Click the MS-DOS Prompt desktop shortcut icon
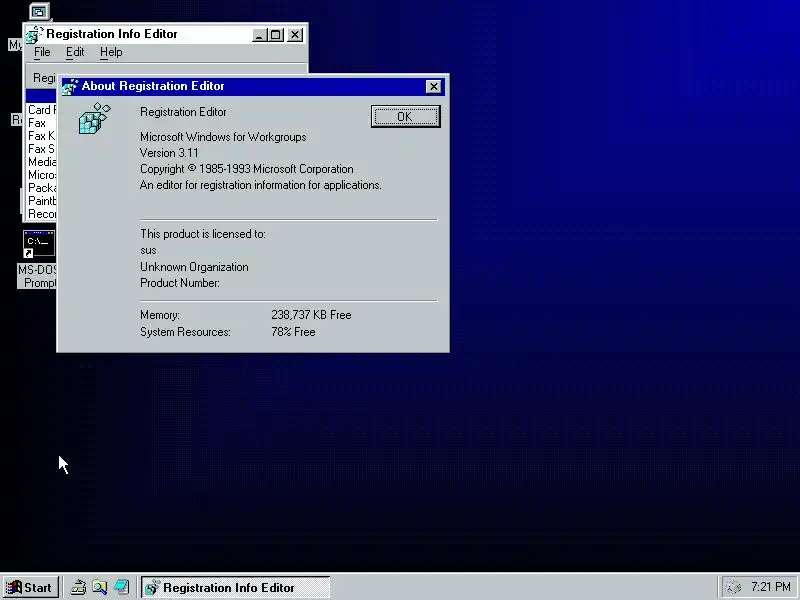The width and height of the screenshot is (800, 600). pos(39,244)
